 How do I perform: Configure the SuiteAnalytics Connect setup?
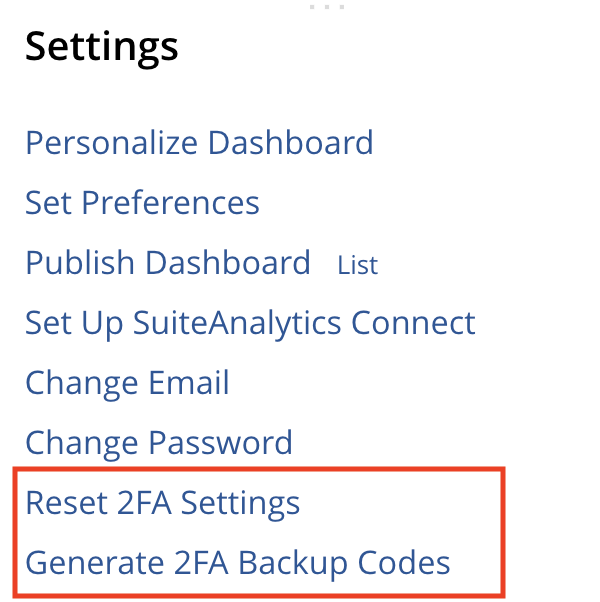point(250,323)
